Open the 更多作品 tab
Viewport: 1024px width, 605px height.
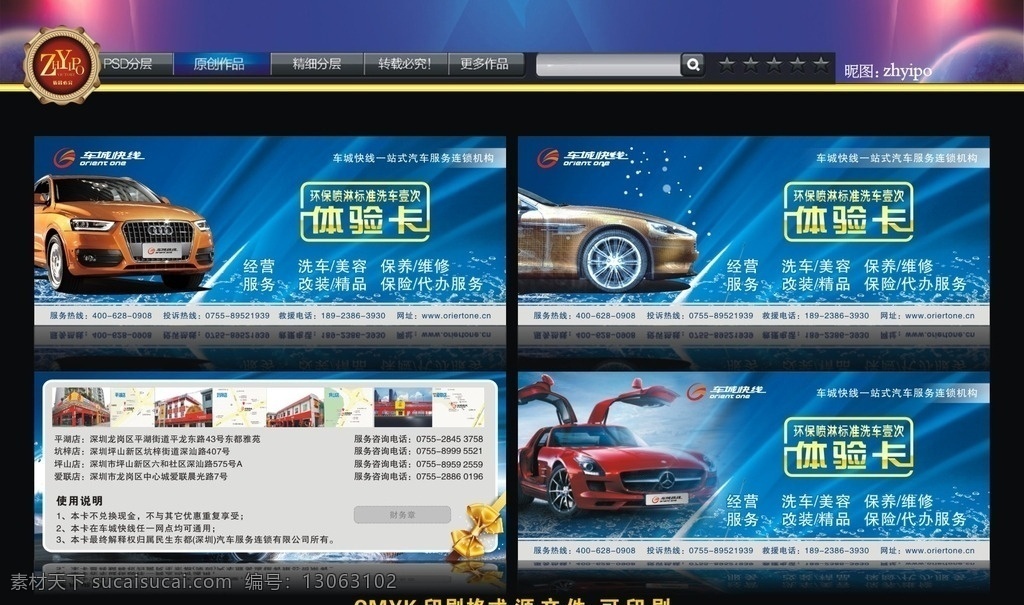pyautogui.click(x=485, y=64)
